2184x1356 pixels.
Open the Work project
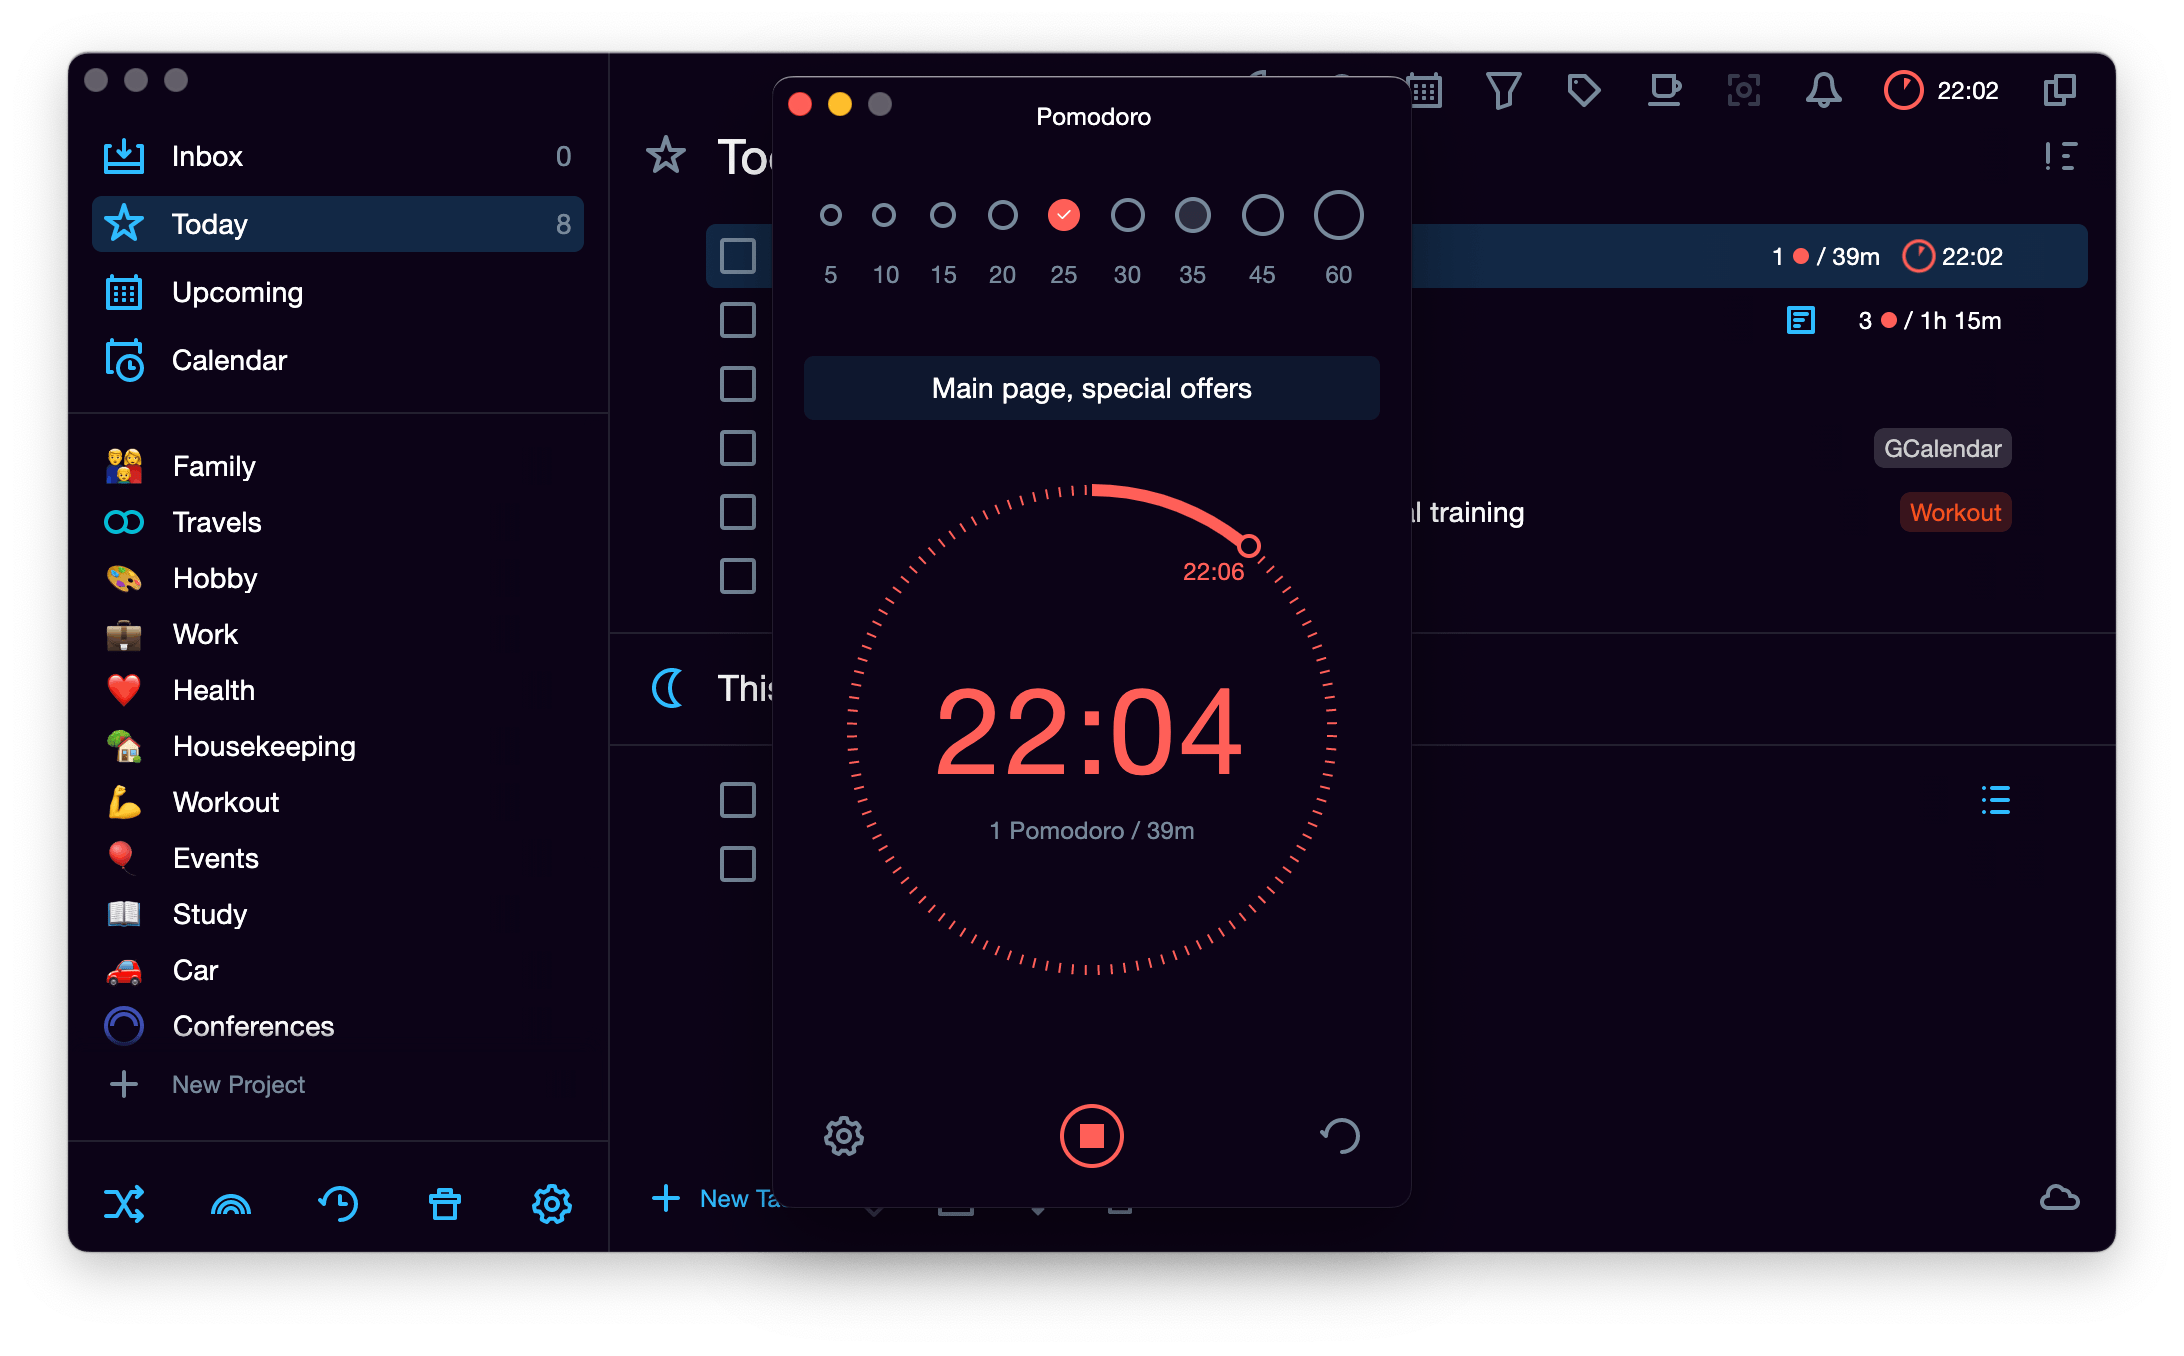pyautogui.click(x=338, y=634)
